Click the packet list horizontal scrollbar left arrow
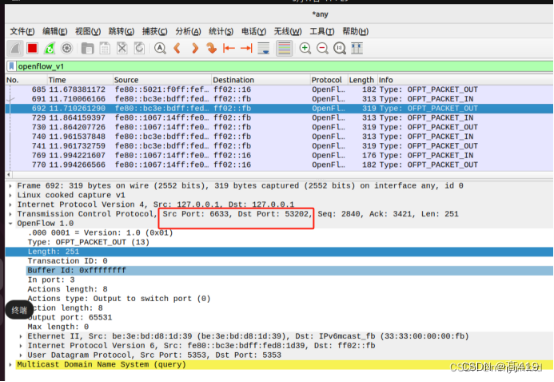The height and width of the screenshot is (382, 554). [9, 175]
